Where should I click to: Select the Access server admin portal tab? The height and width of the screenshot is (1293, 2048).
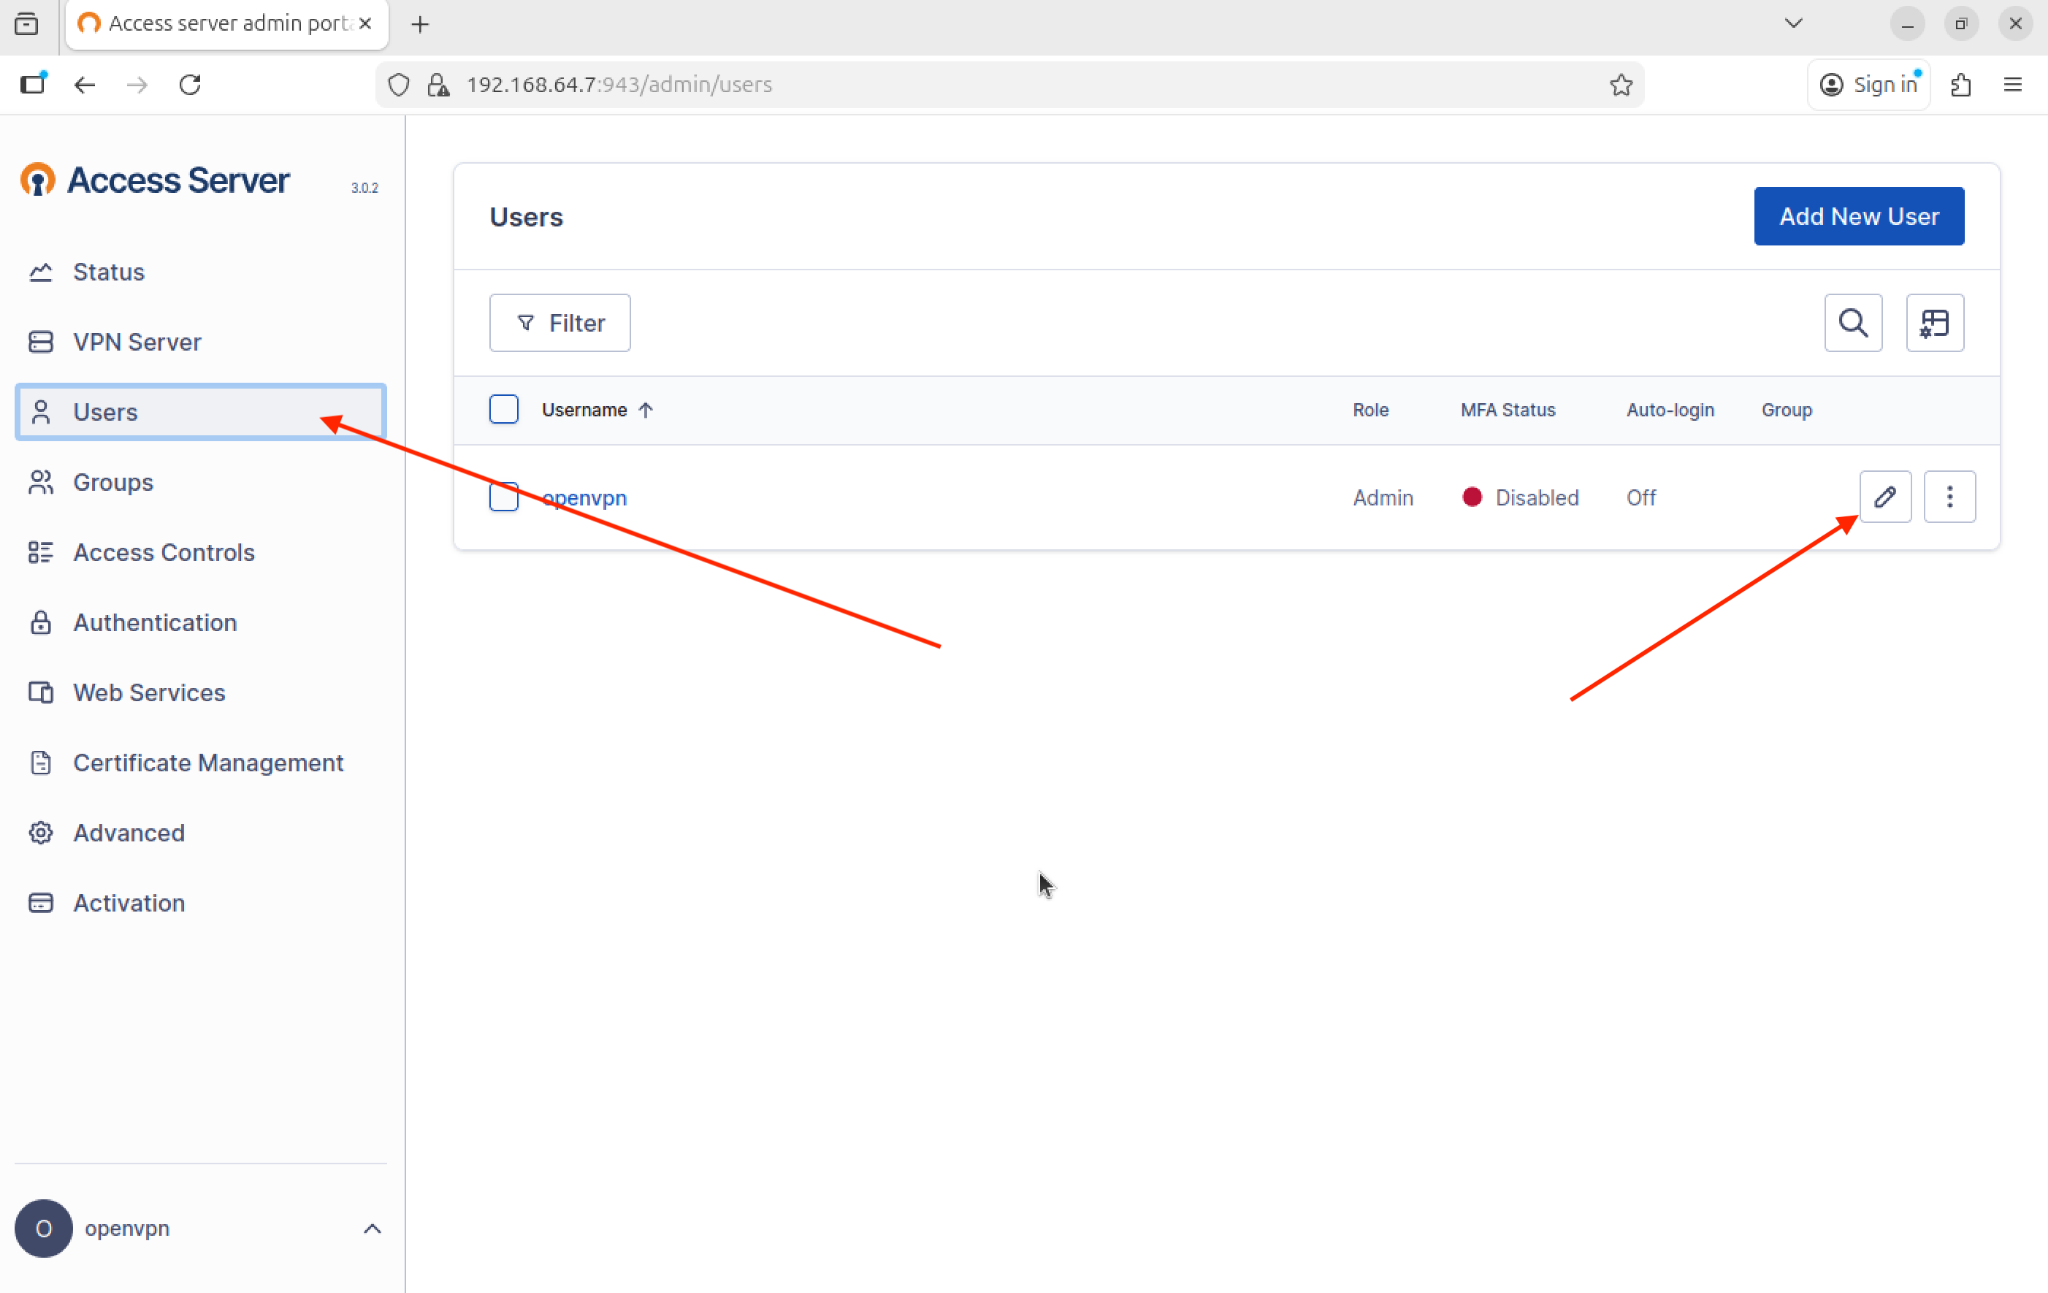[x=227, y=24]
